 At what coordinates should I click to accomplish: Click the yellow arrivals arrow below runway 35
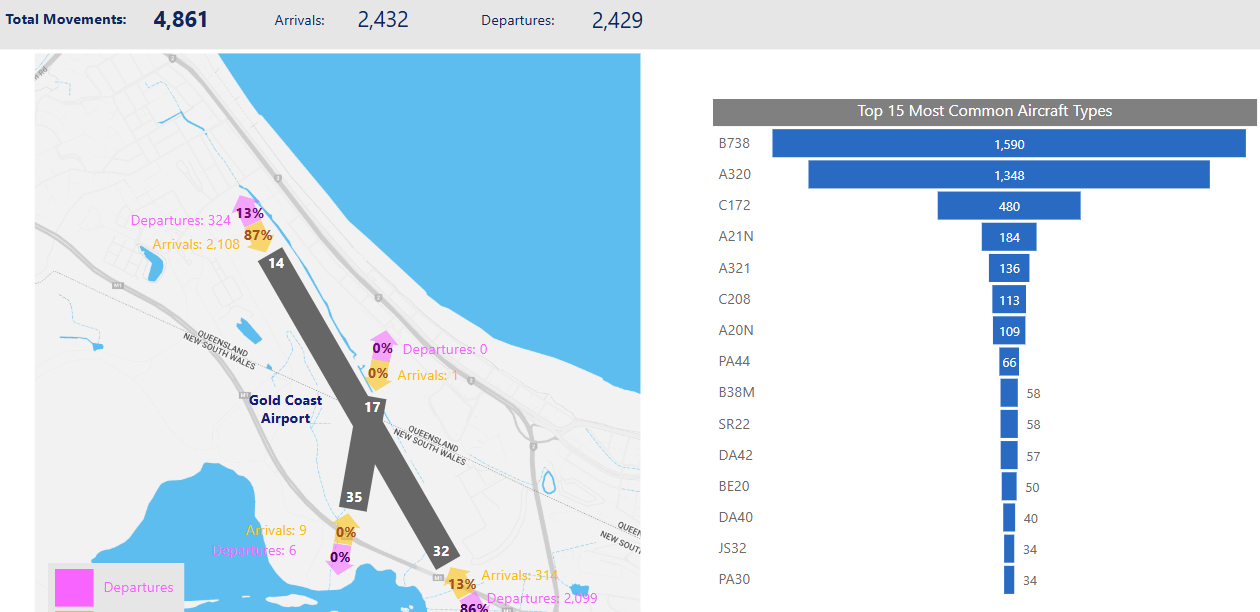(346, 531)
